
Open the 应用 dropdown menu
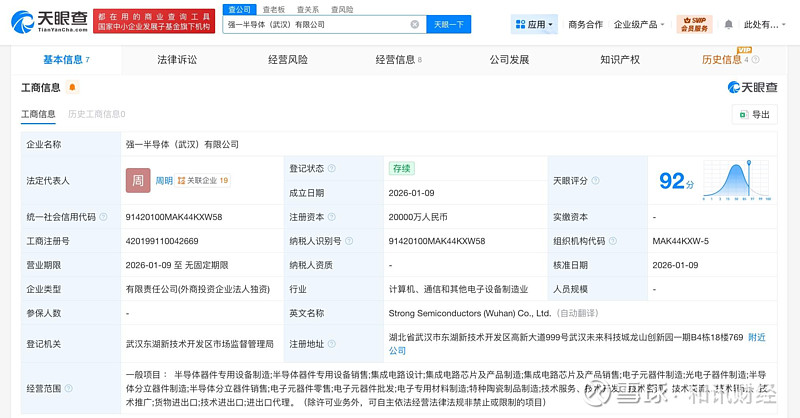(x=534, y=24)
